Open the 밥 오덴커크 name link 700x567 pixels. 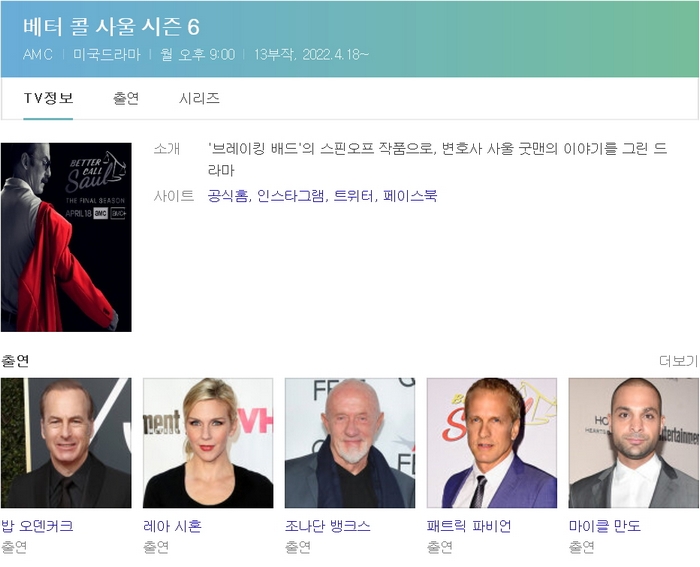coord(37,526)
